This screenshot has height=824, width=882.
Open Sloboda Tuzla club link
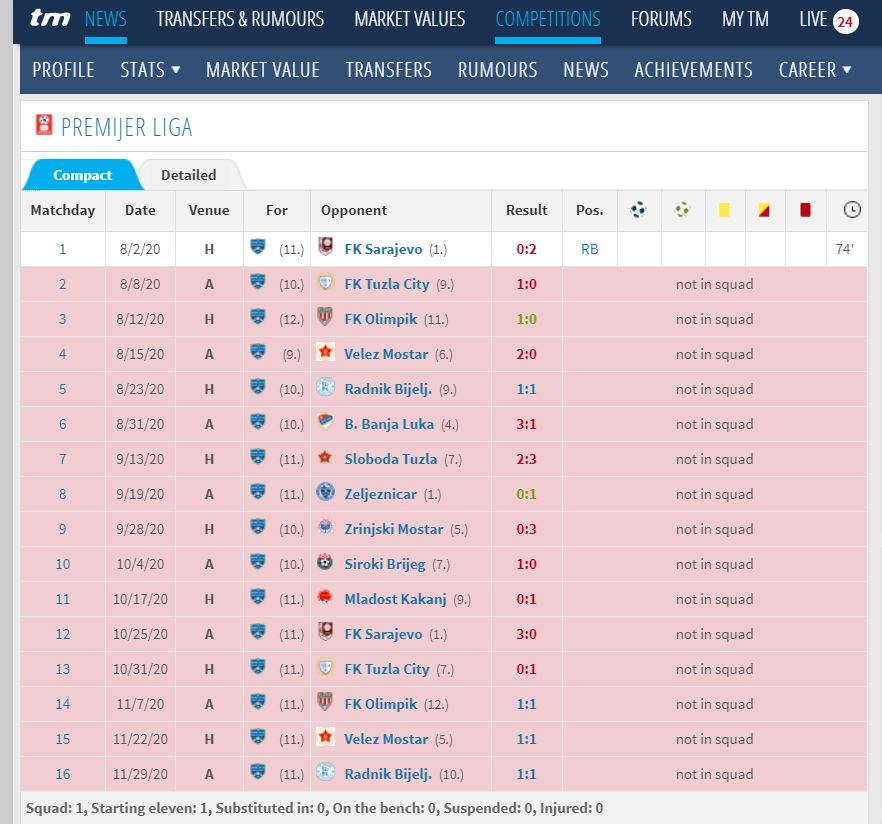(390, 459)
